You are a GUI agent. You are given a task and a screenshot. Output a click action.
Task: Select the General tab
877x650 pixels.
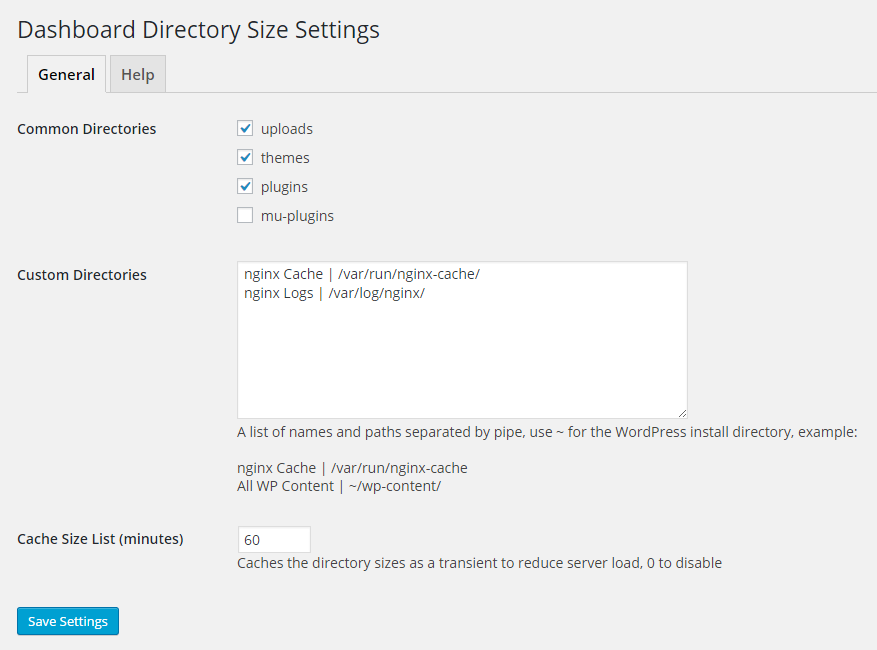[x=66, y=75]
